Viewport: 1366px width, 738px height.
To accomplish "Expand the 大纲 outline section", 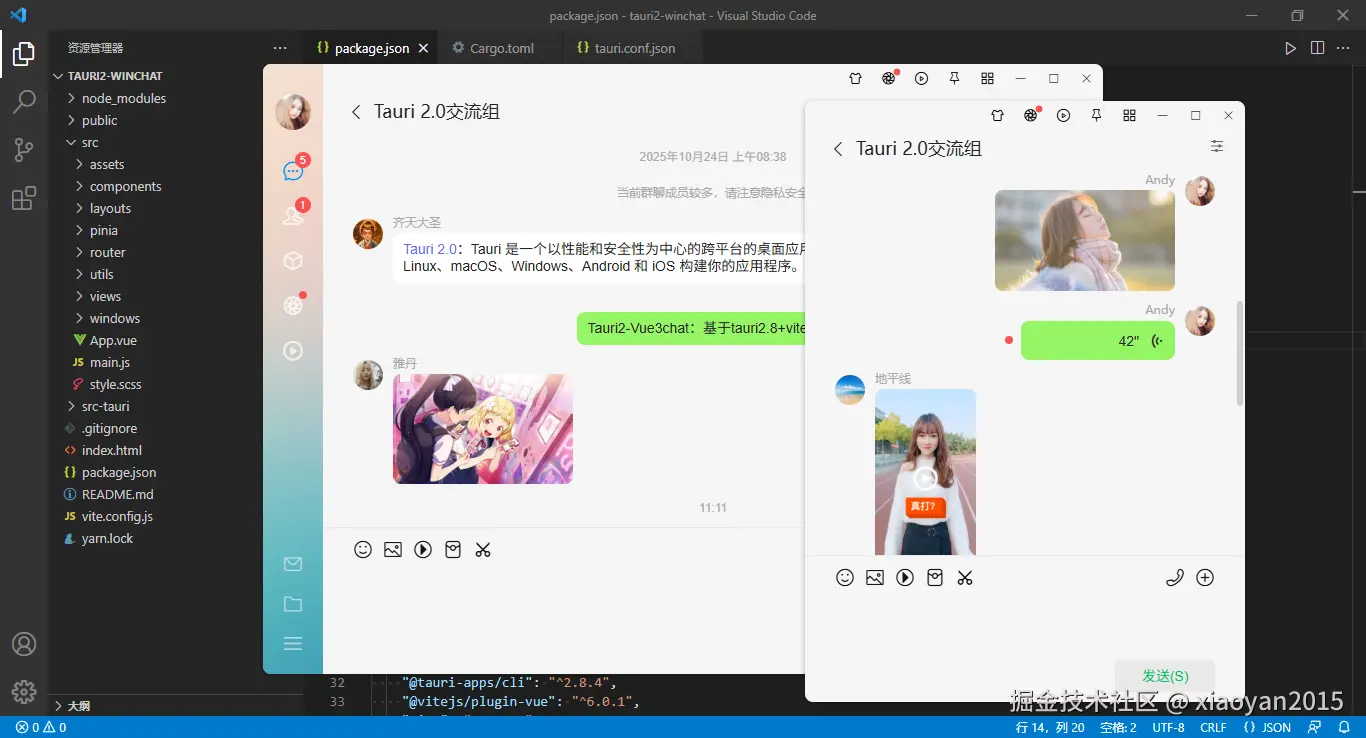I will tap(76, 705).
